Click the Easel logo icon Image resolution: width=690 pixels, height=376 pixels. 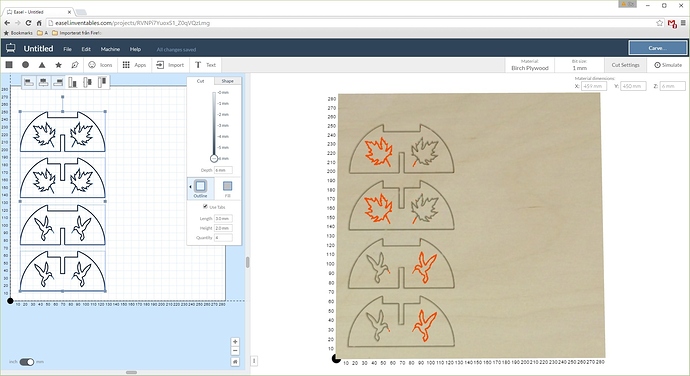tap(11, 48)
